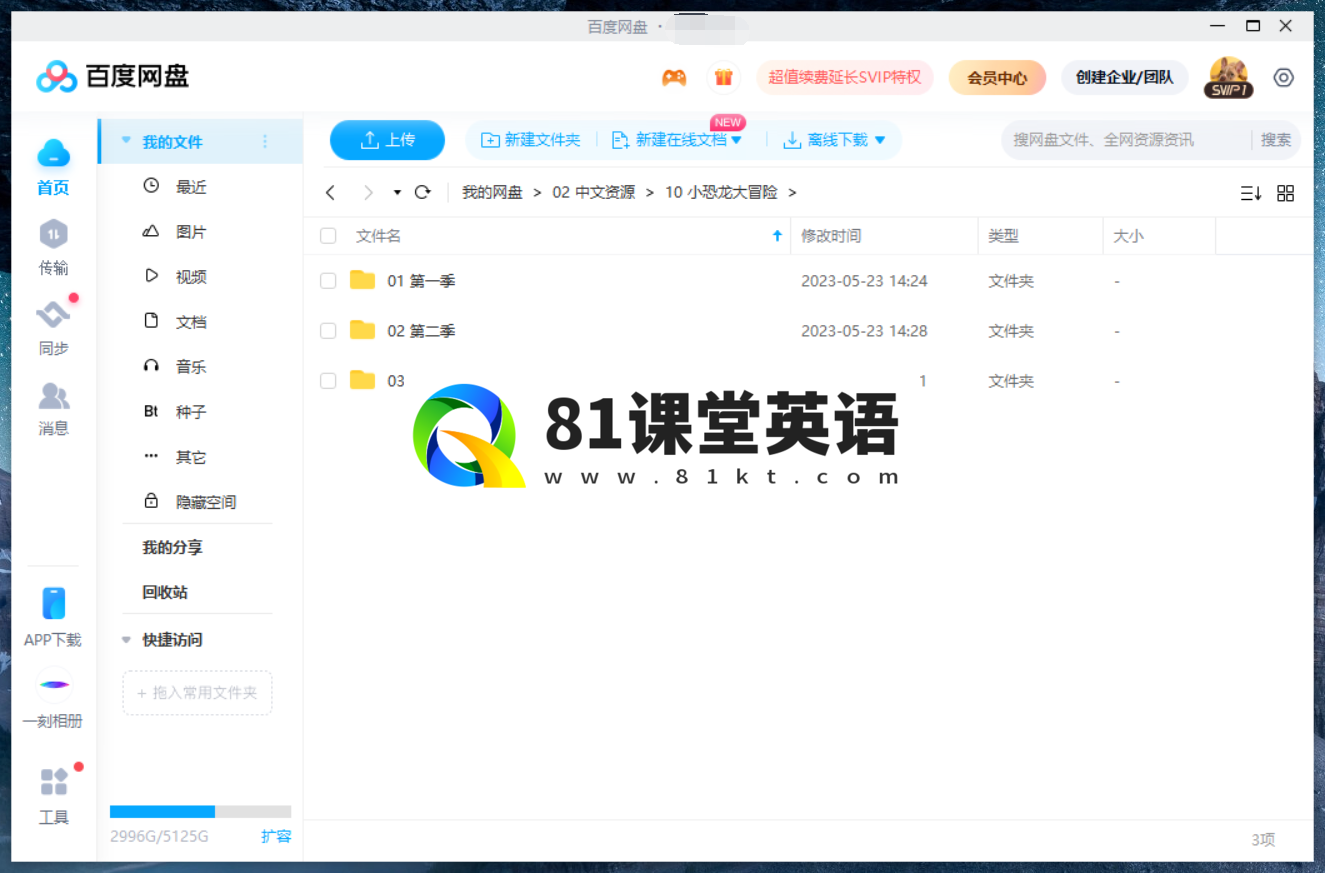Click the storage usage progress bar

coord(200,812)
